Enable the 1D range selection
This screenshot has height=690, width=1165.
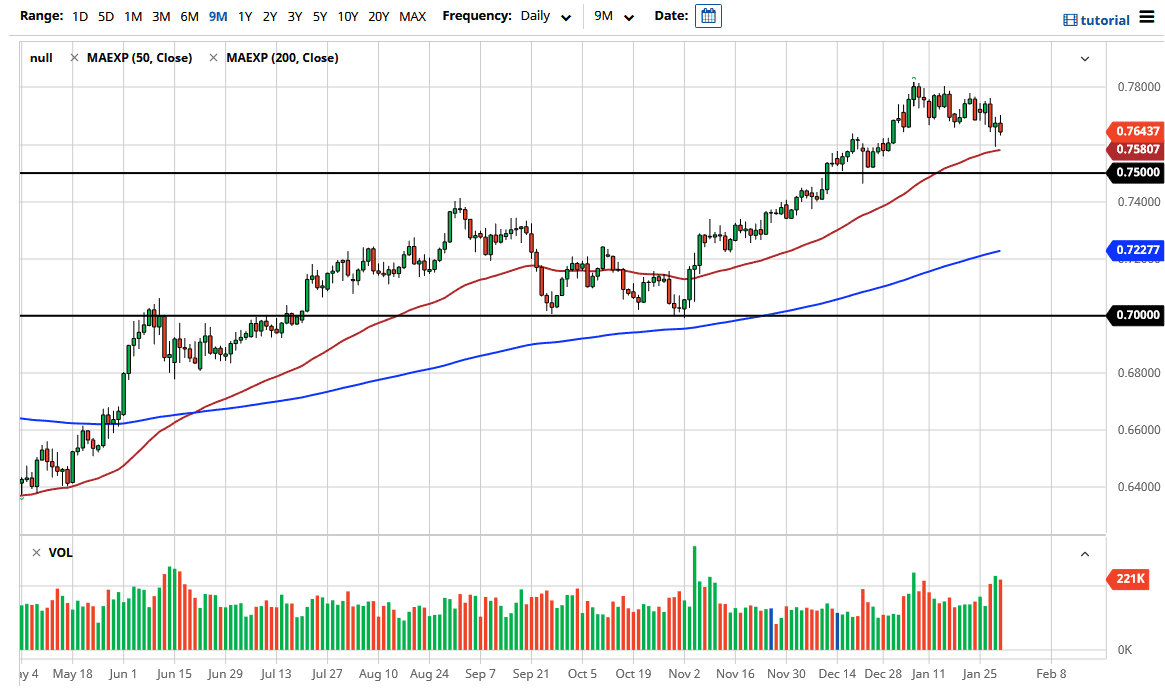point(79,16)
